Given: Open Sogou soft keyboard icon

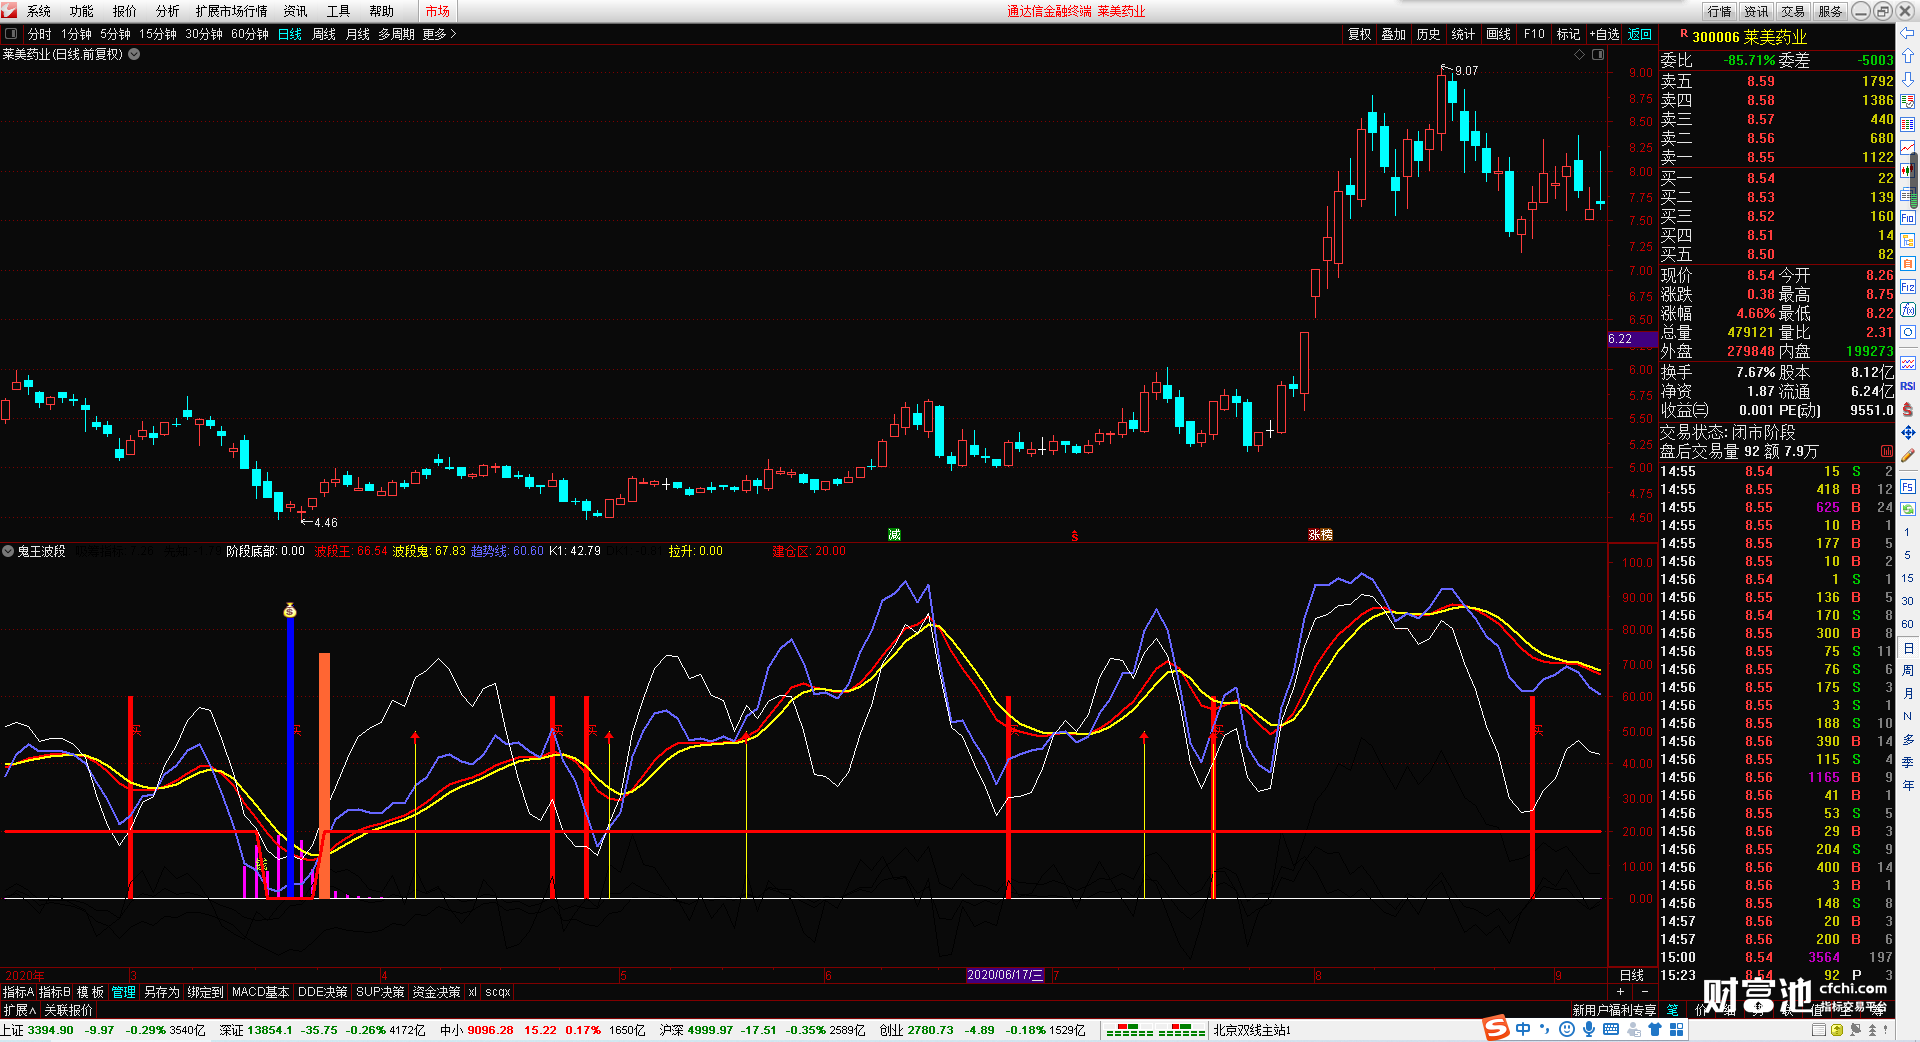Looking at the screenshot, I should [x=1610, y=1029].
